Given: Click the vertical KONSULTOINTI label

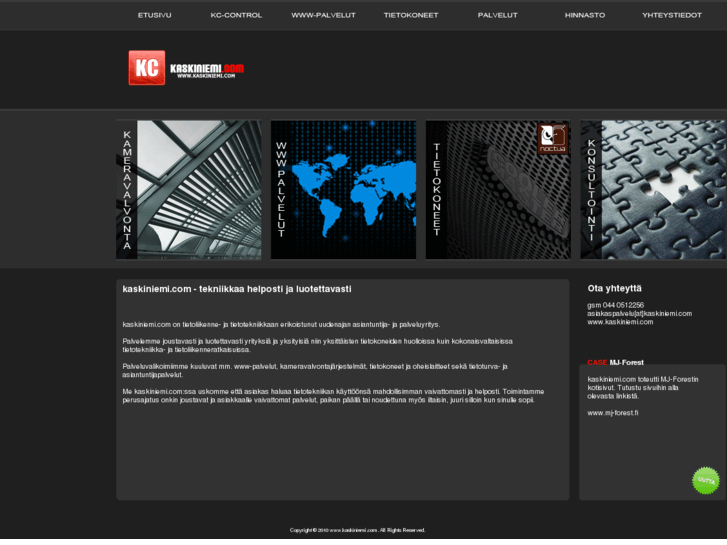Looking at the screenshot, I should coord(591,190).
